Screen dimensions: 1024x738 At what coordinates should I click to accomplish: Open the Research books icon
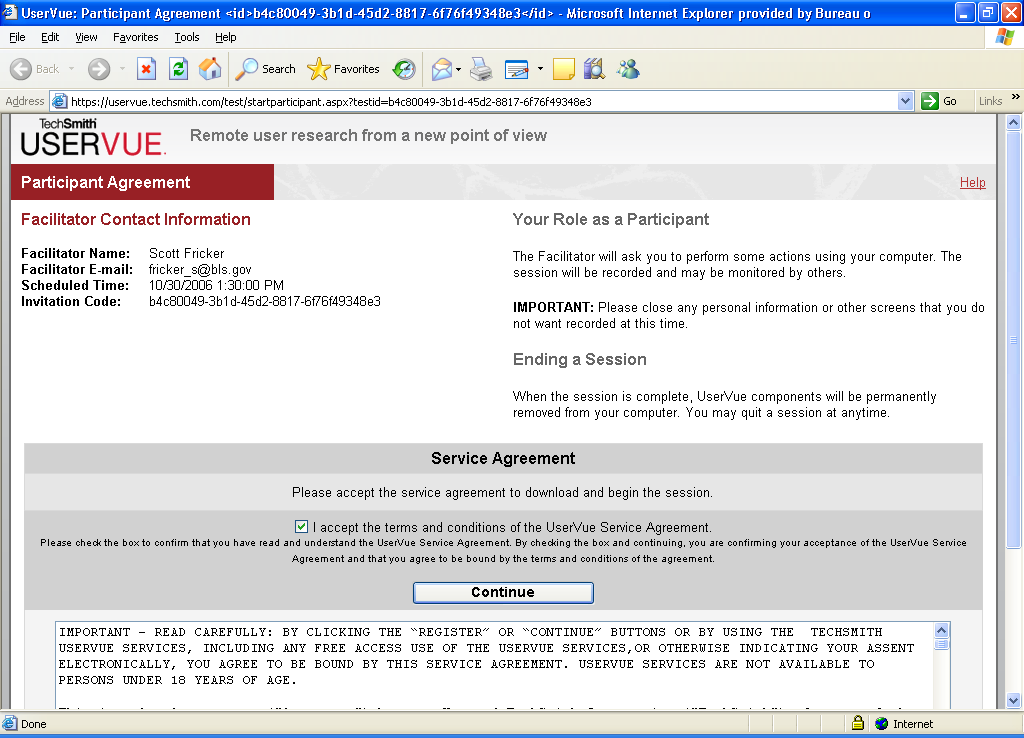(x=594, y=69)
